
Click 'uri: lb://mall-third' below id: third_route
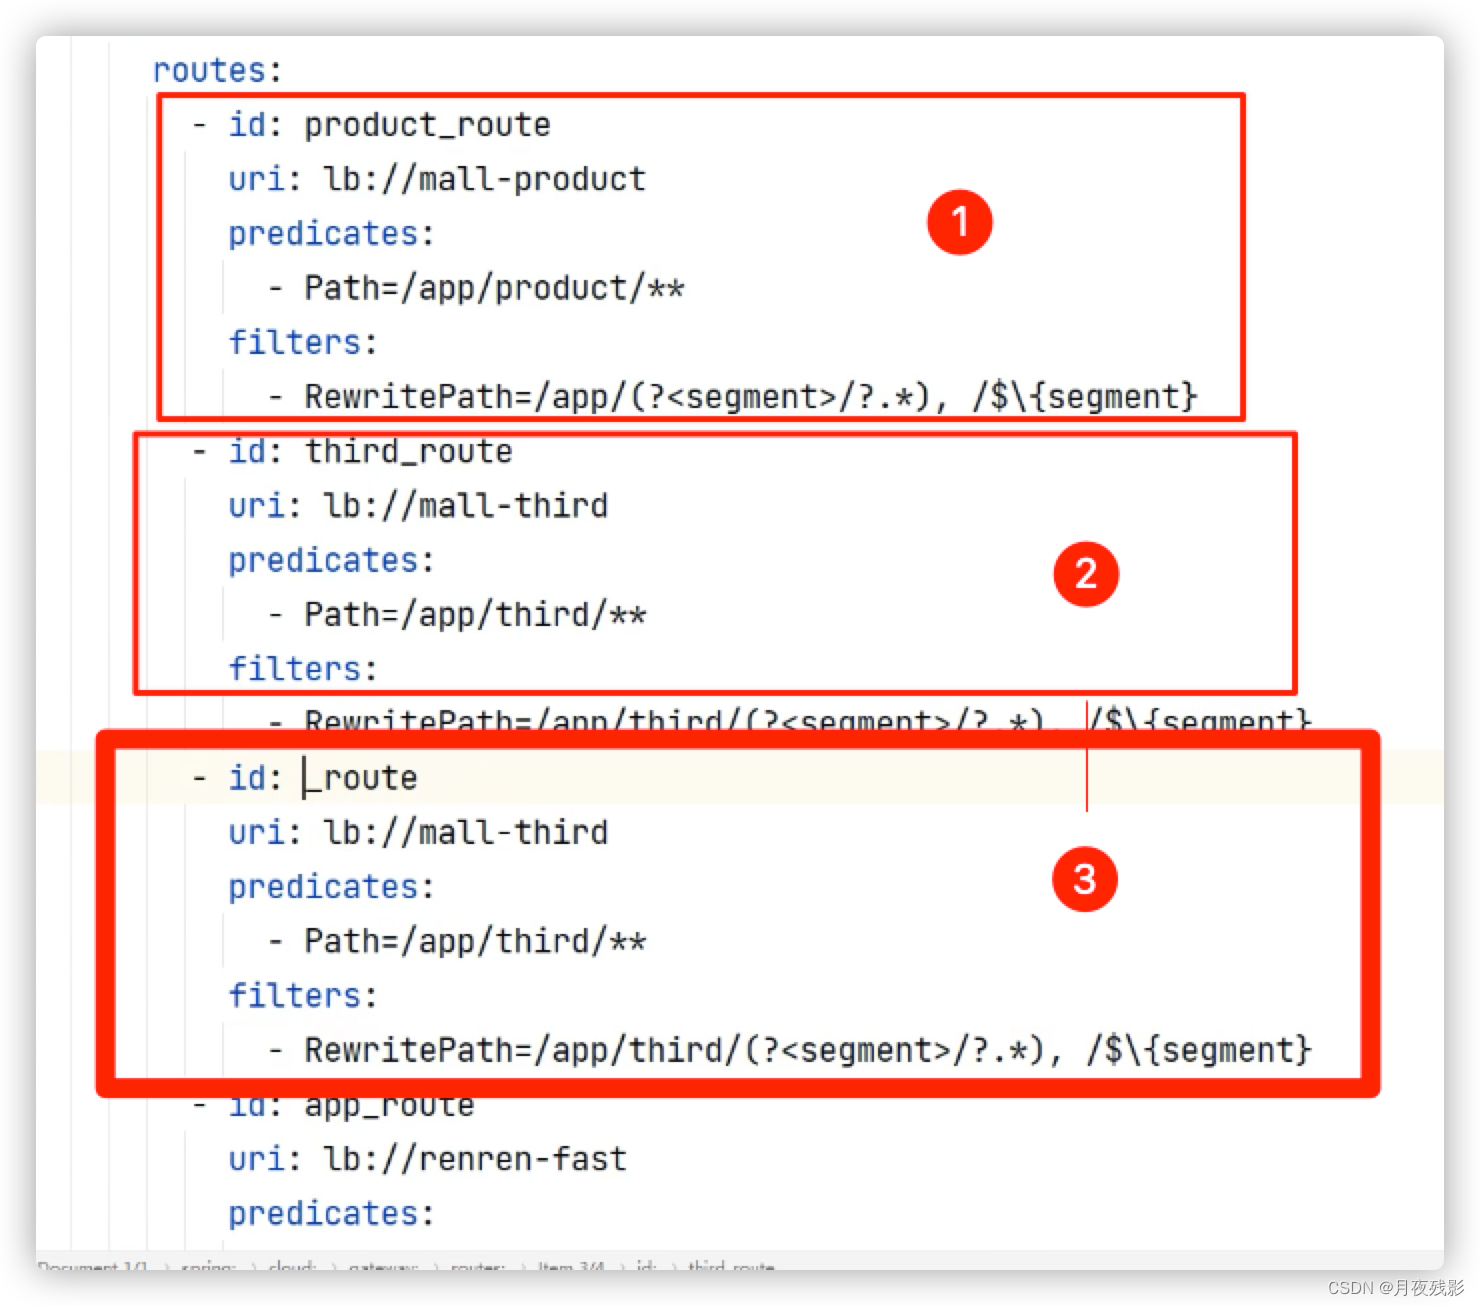coord(418,505)
